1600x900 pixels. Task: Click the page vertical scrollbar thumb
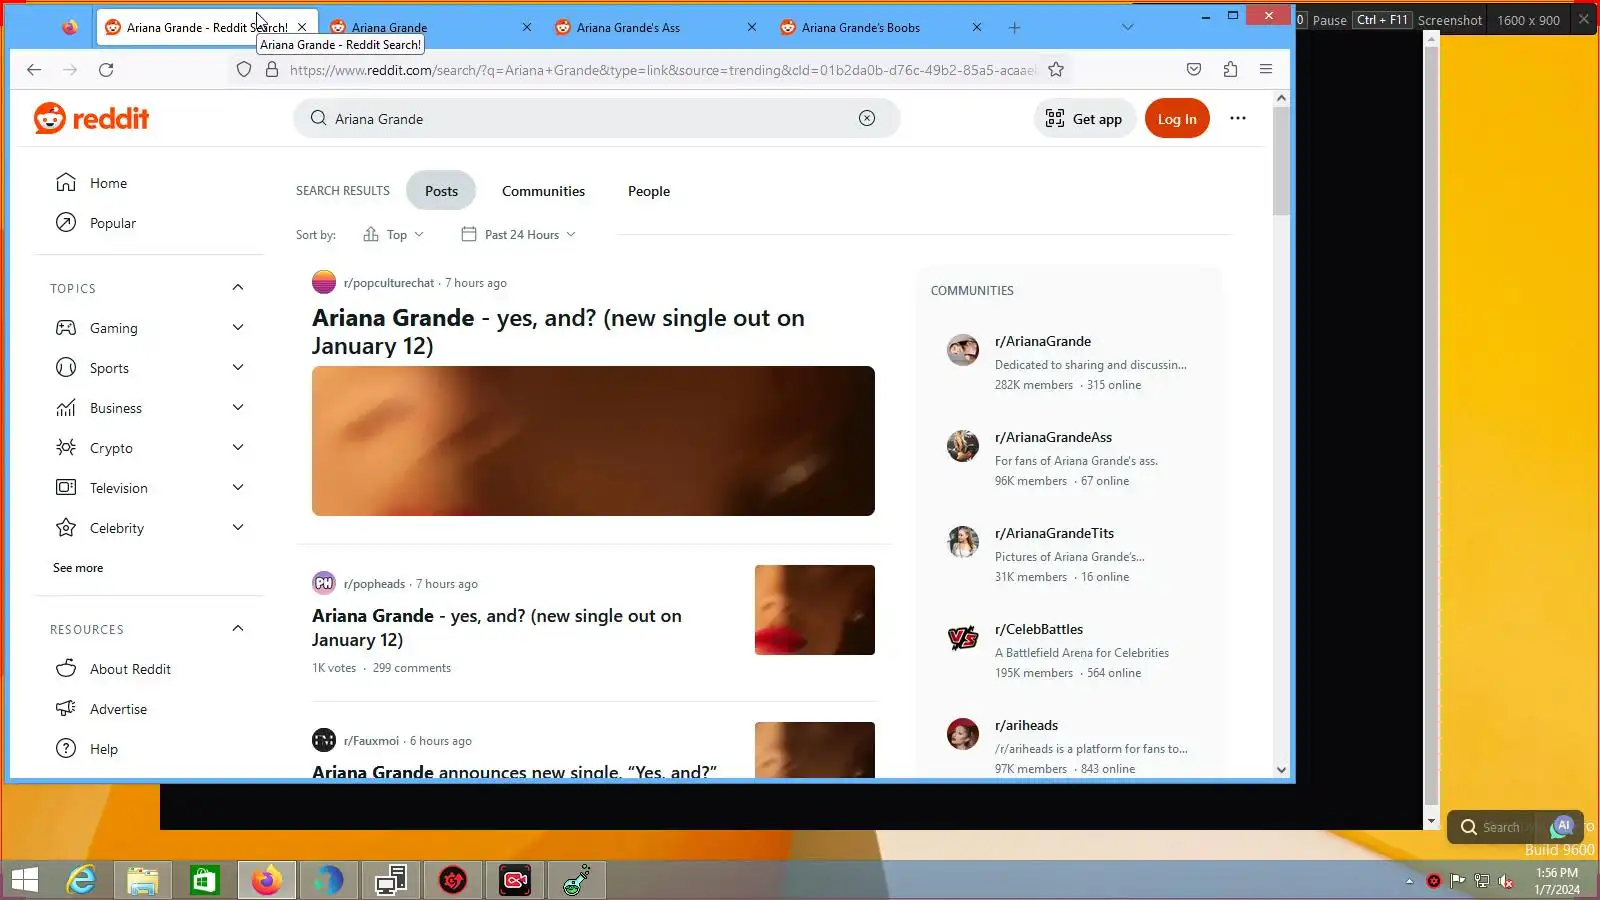[x=1281, y=160]
